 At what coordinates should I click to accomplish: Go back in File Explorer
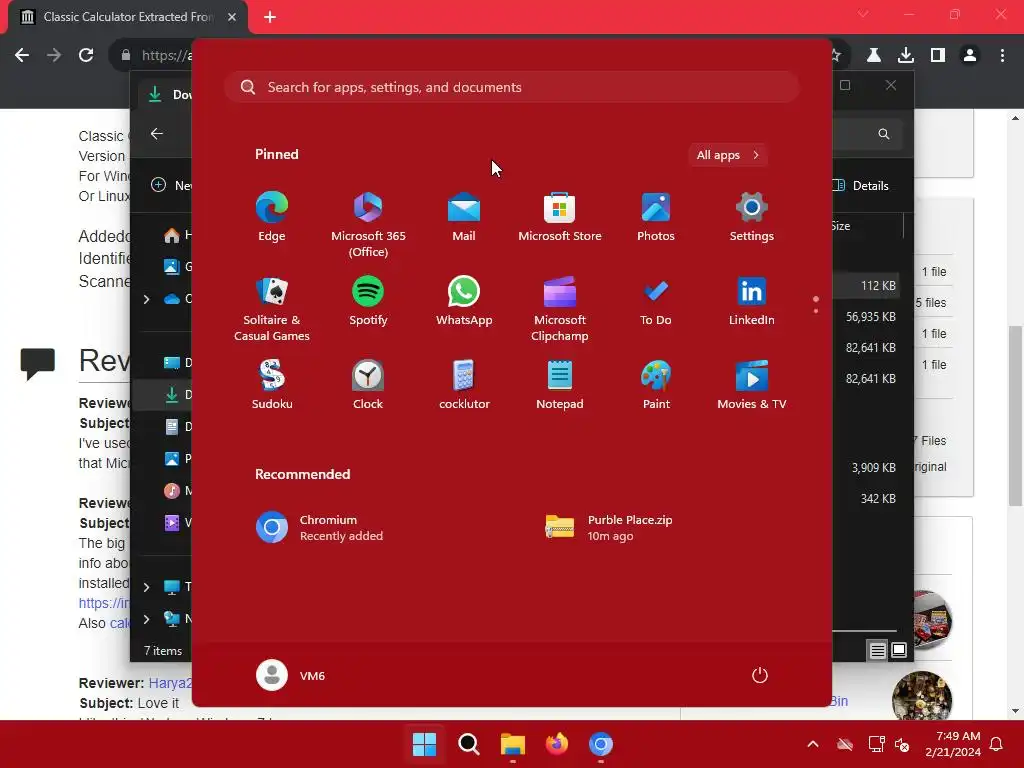click(x=157, y=134)
